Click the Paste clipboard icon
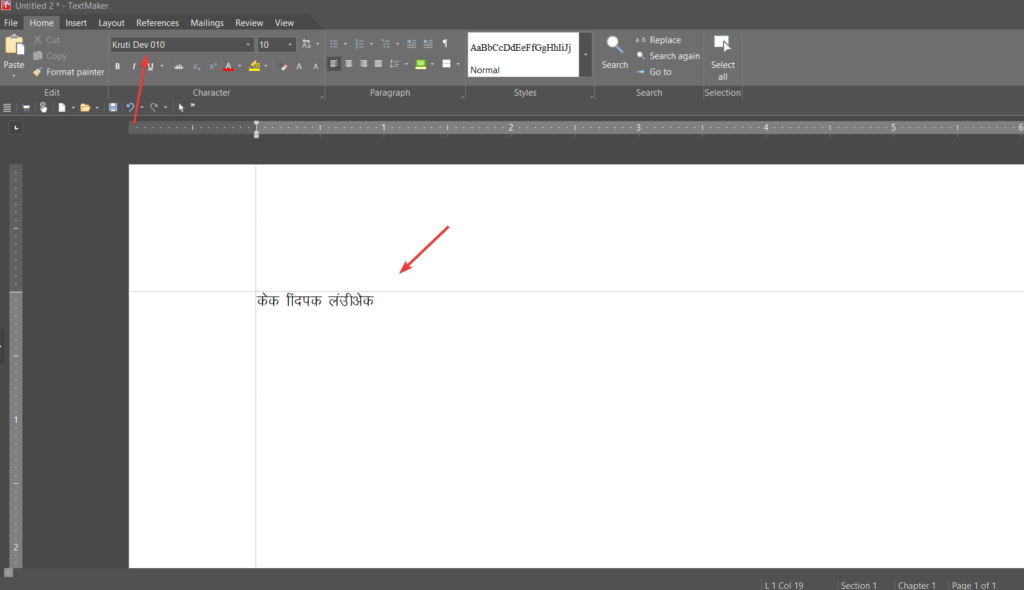The width and height of the screenshot is (1024, 590). [14, 45]
